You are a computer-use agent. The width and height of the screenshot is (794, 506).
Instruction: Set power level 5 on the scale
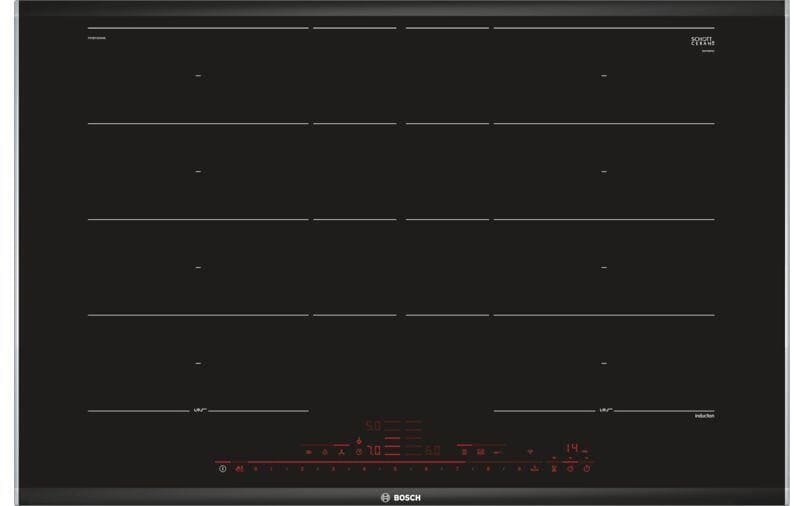(x=395, y=467)
